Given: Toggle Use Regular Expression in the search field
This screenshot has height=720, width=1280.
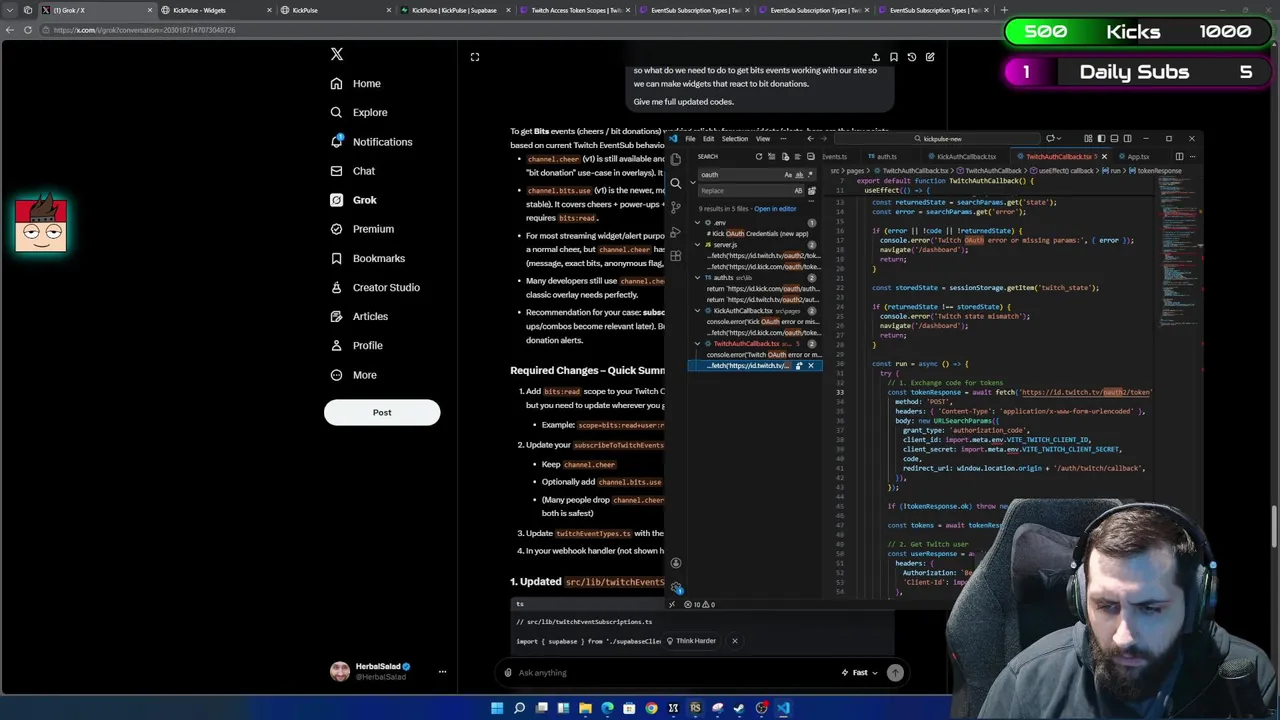Looking at the screenshot, I should (810, 174).
